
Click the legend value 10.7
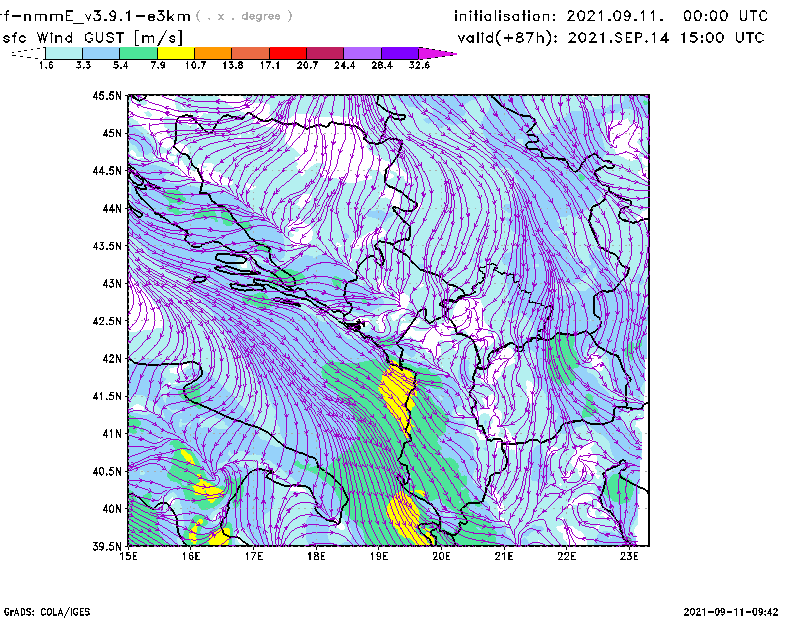click(x=195, y=65)
